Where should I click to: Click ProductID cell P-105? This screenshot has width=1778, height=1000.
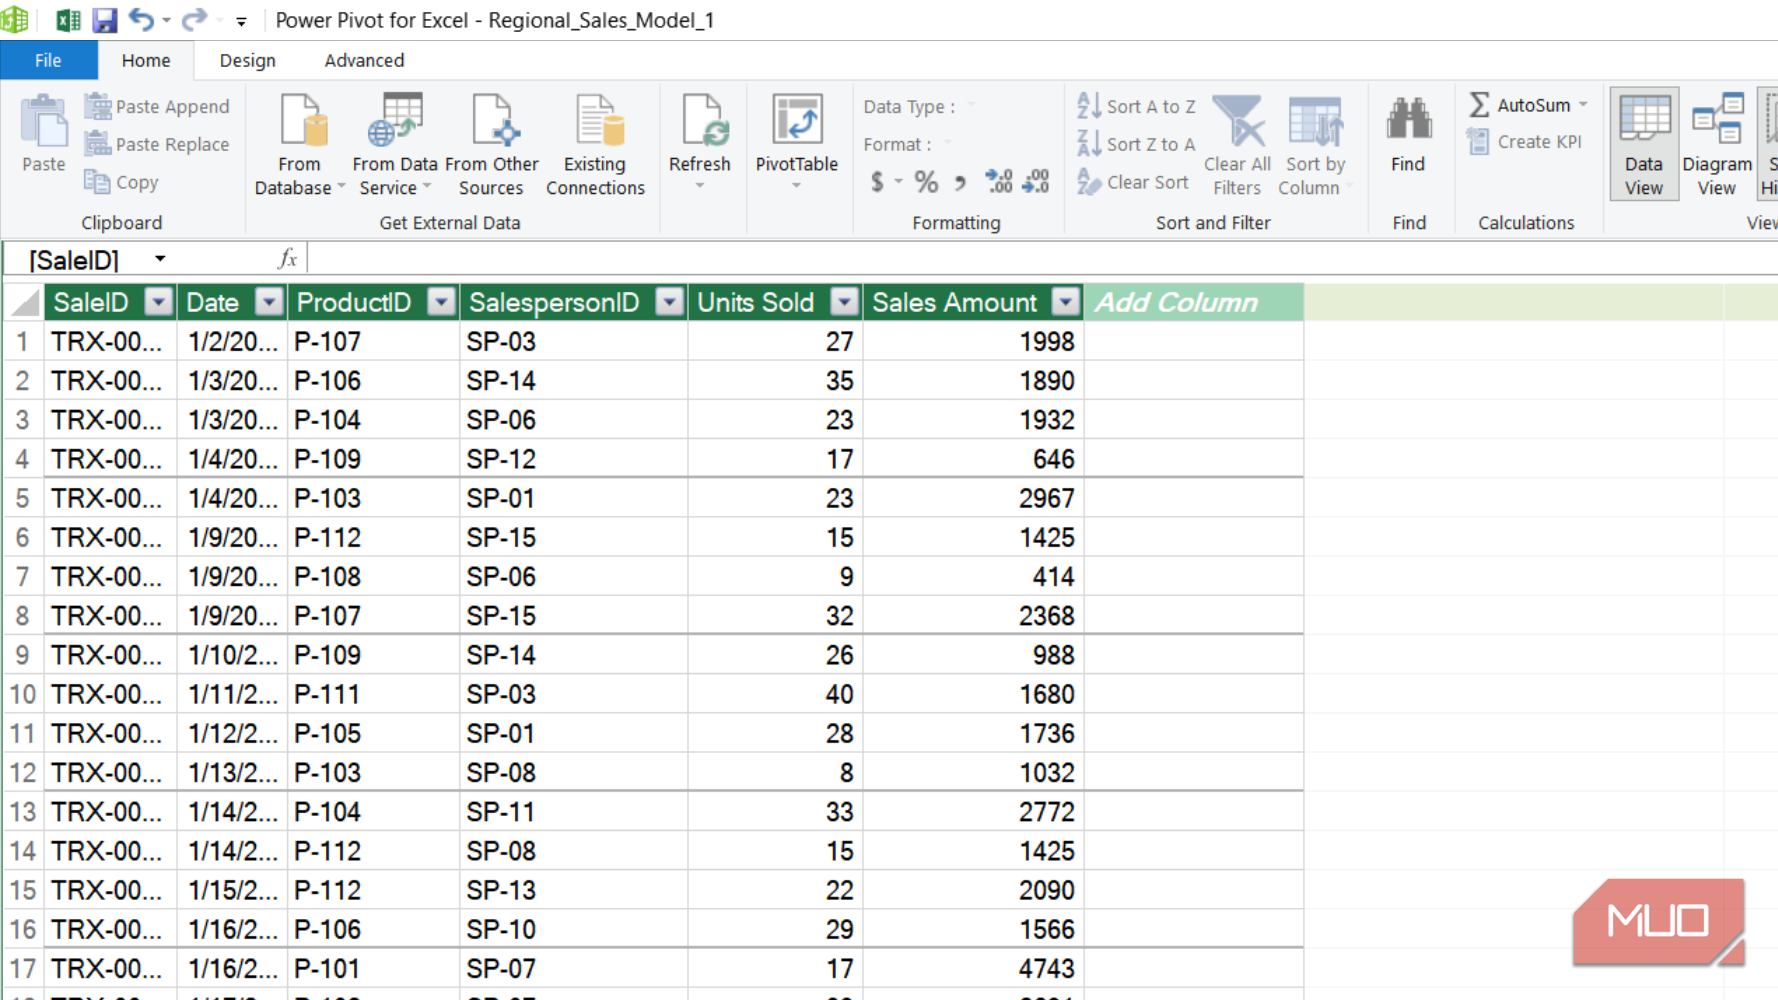pos(374,733)
